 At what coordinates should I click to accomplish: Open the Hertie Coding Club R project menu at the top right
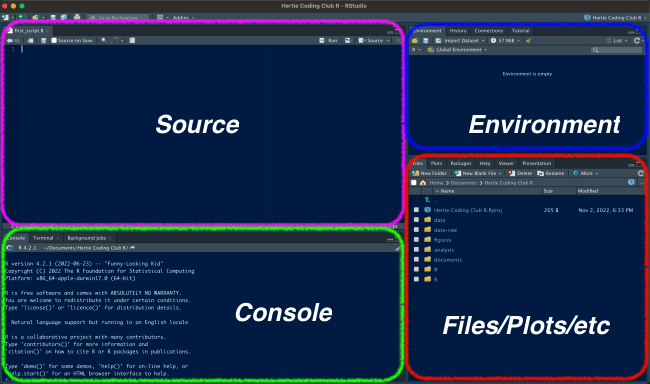tap(615, 18)
